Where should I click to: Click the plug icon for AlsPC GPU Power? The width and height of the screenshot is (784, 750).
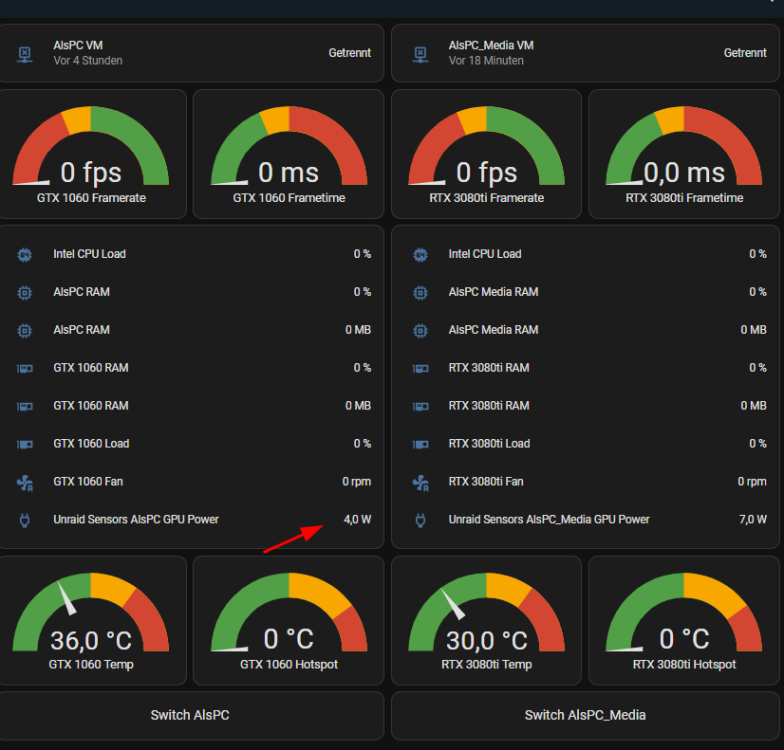pyautogui.click(x=24, y=520)
